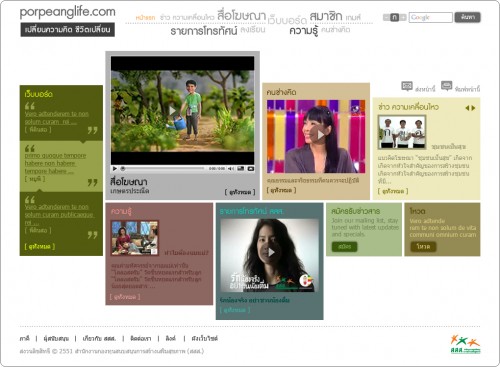Click the vote button in the โหวต box
Screen dimensions: 500x367
[x=423, y=247]
